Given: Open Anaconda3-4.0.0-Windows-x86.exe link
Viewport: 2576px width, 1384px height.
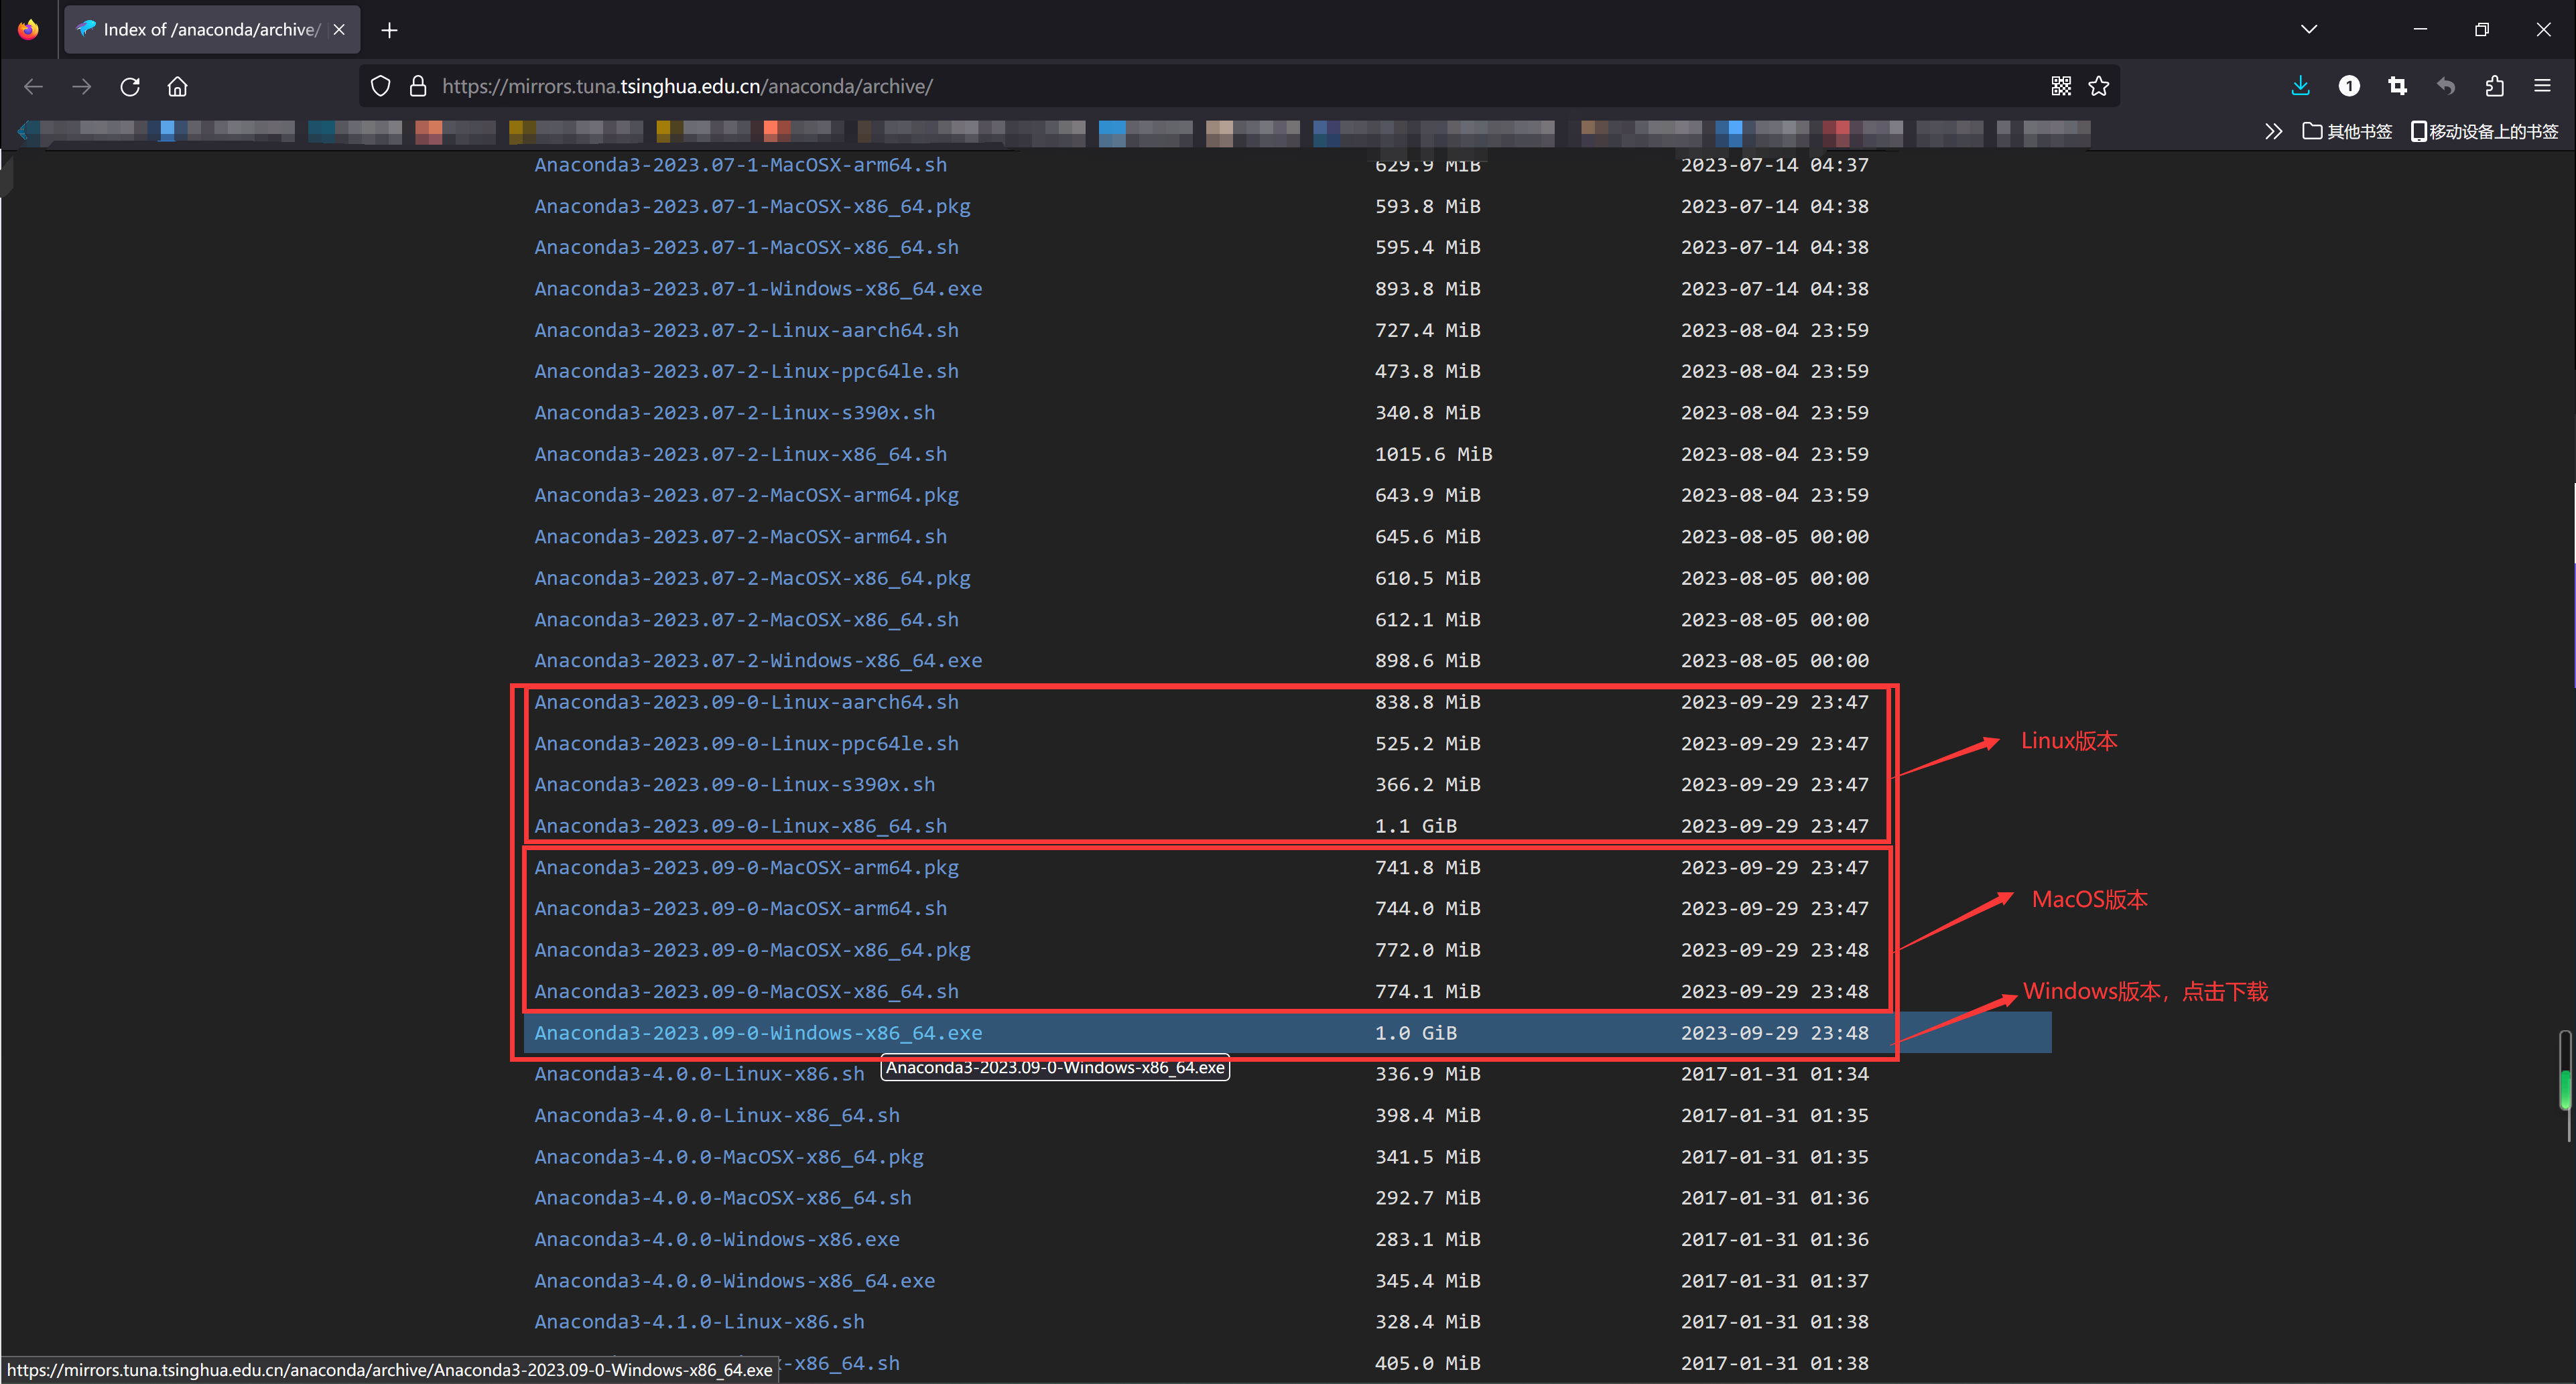Looking at the screenshot, I should pos(717,1240).
